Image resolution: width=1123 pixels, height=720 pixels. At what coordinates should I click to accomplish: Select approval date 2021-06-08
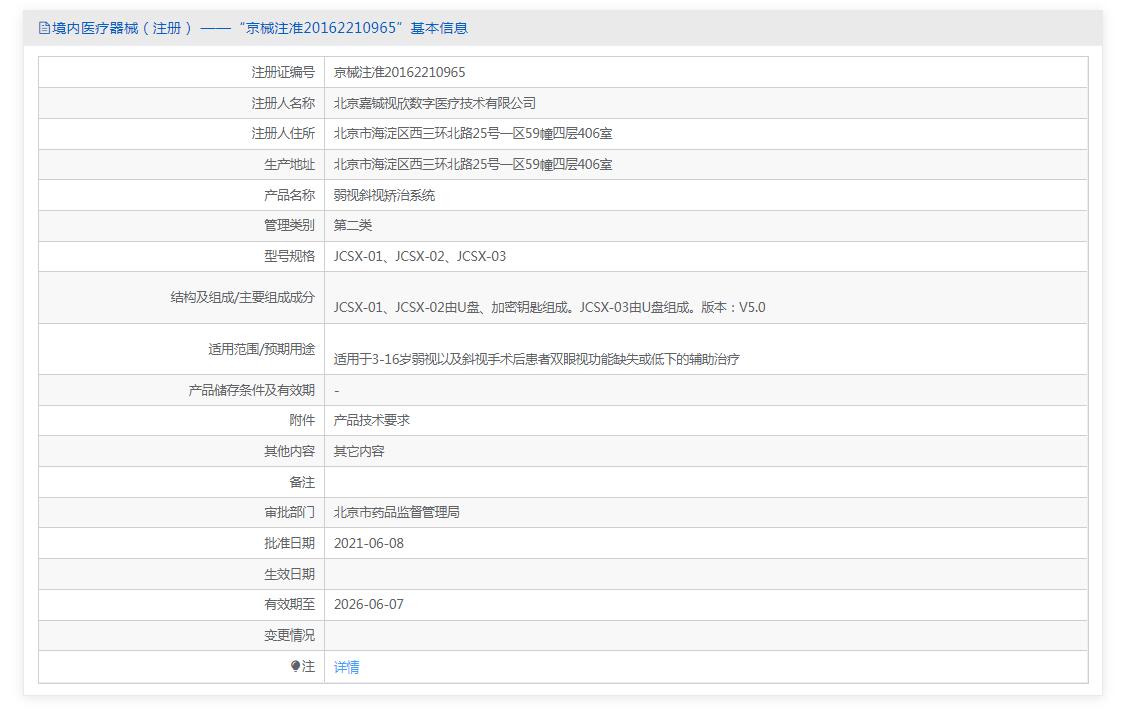point(369,543)
